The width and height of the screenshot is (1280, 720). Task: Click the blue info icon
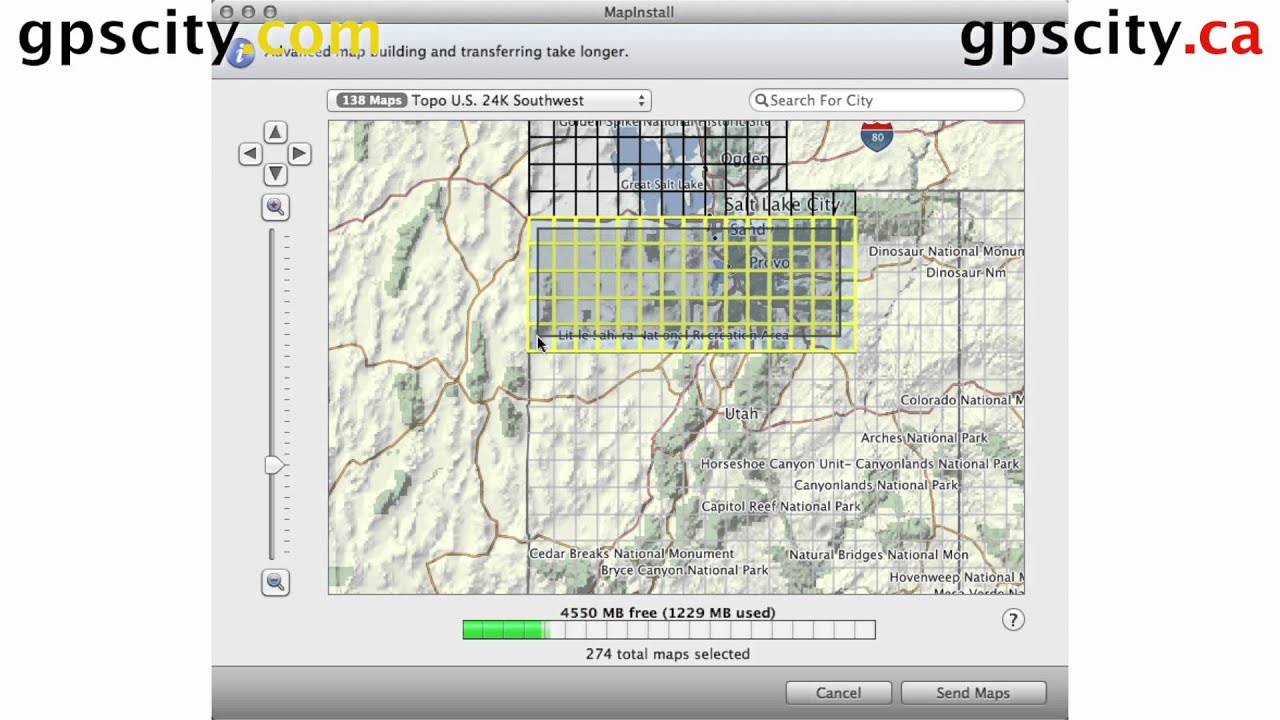click(240, 53)
